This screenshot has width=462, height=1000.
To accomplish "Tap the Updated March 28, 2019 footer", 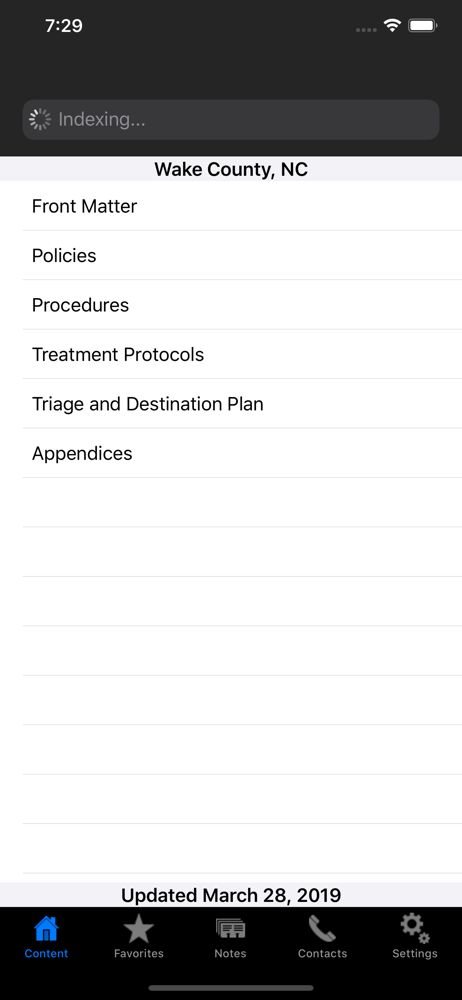I will tap(231, 895).
